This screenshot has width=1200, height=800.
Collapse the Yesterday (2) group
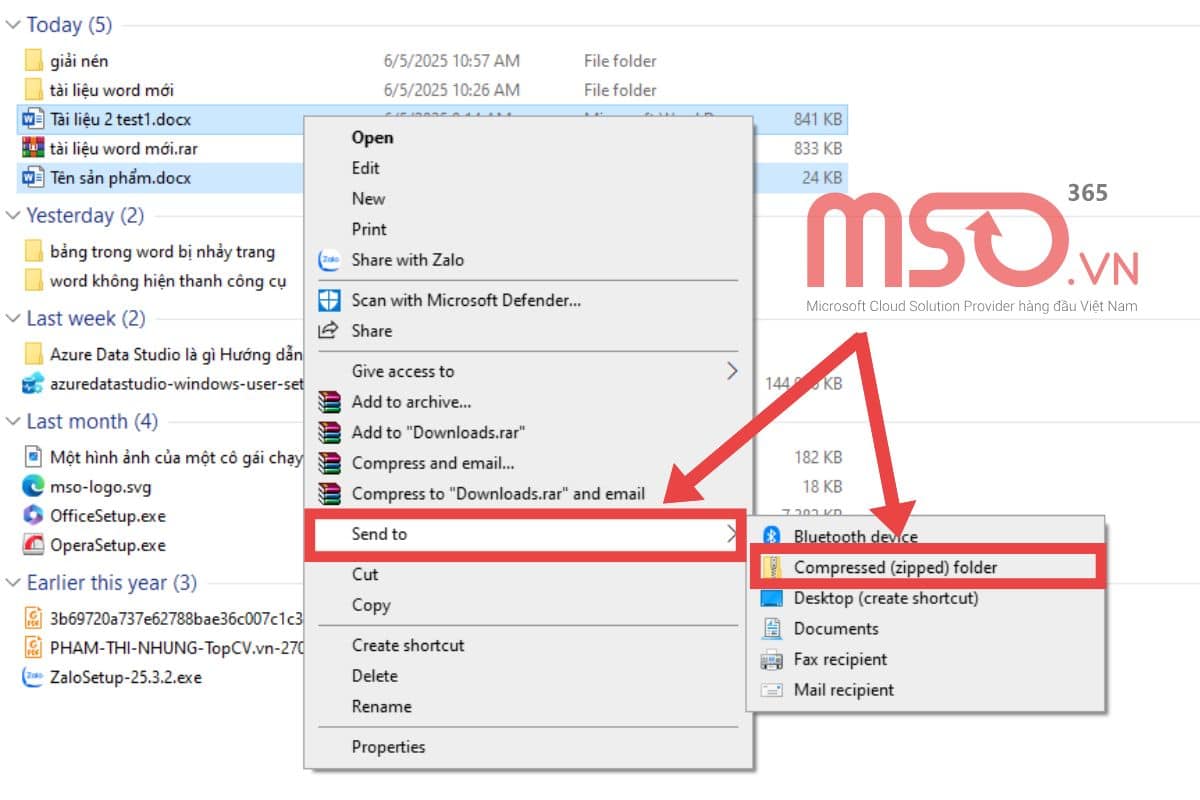pyautogui.click(x=13, y=216)
